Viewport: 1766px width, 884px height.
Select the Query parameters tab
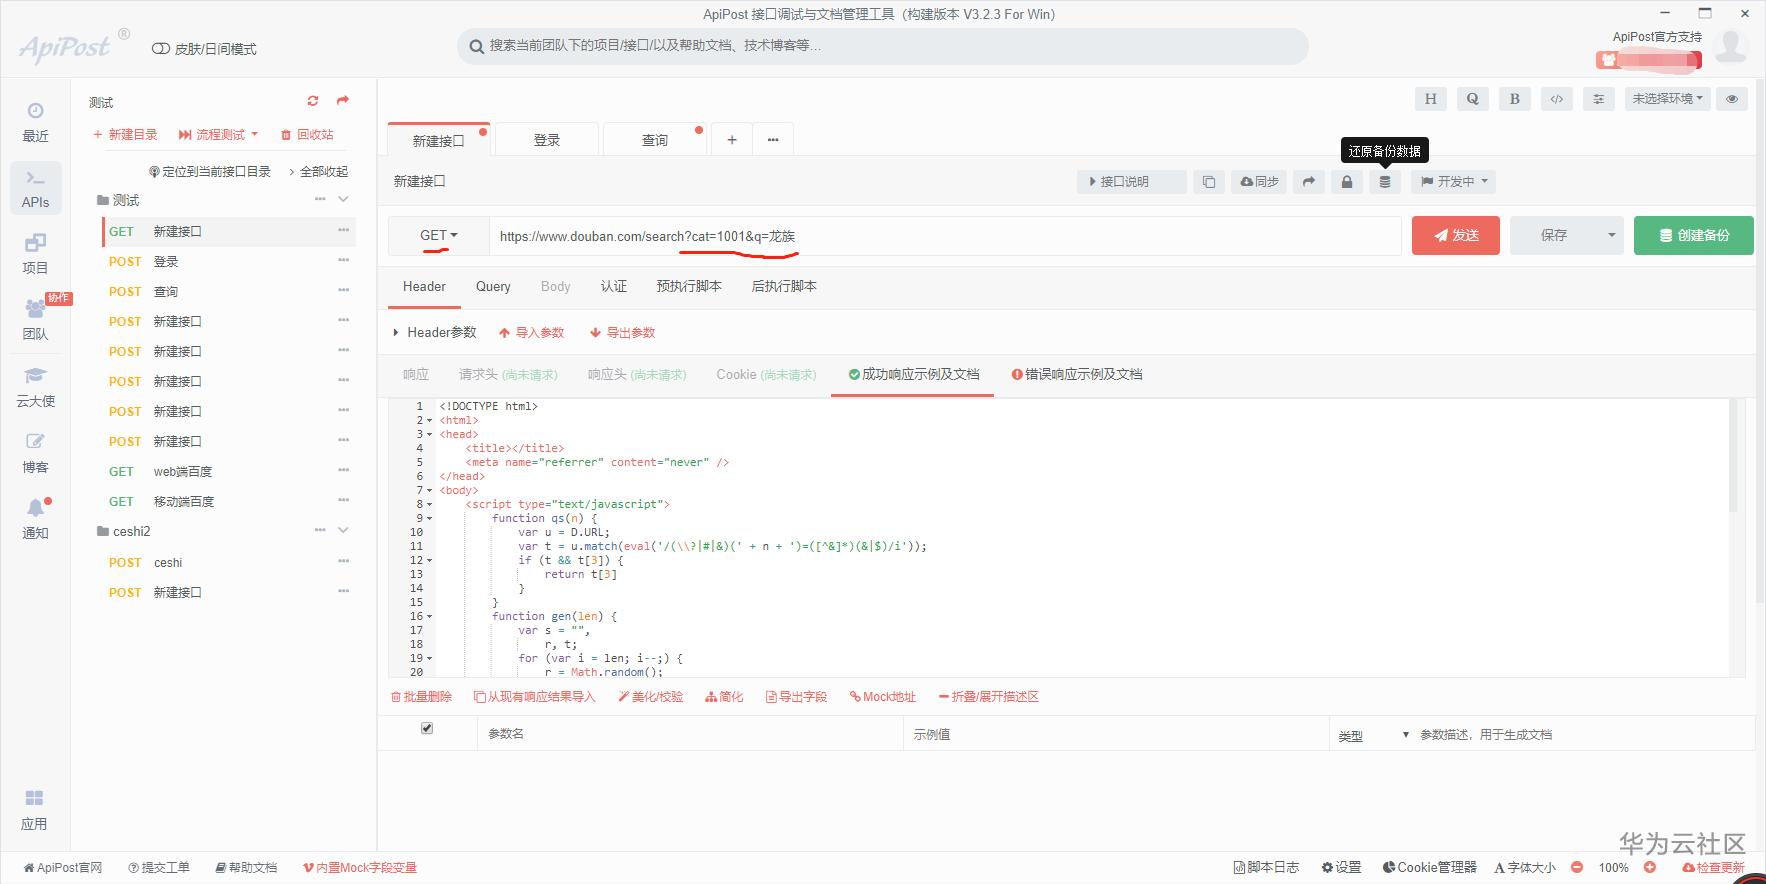coord(493,287)
